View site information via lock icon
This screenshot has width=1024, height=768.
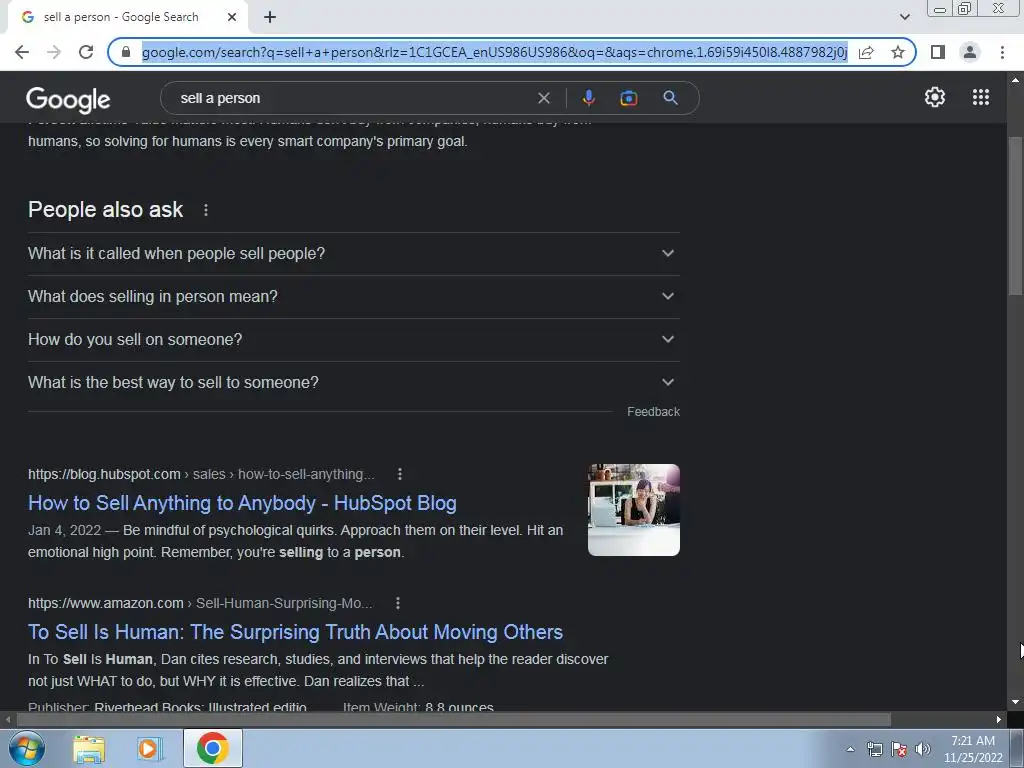click(127, 52)
